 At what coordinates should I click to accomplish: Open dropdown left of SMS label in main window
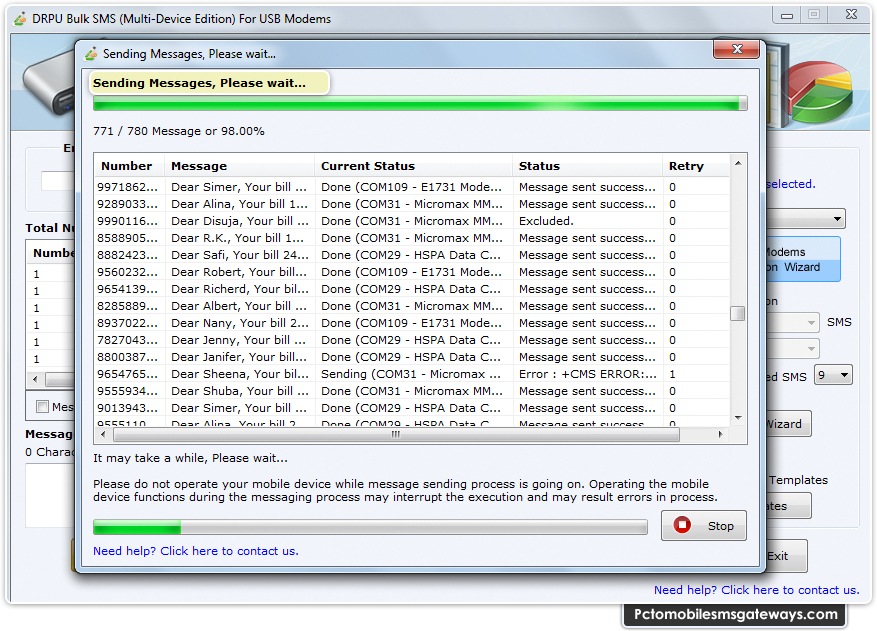[x=793, y=323]
